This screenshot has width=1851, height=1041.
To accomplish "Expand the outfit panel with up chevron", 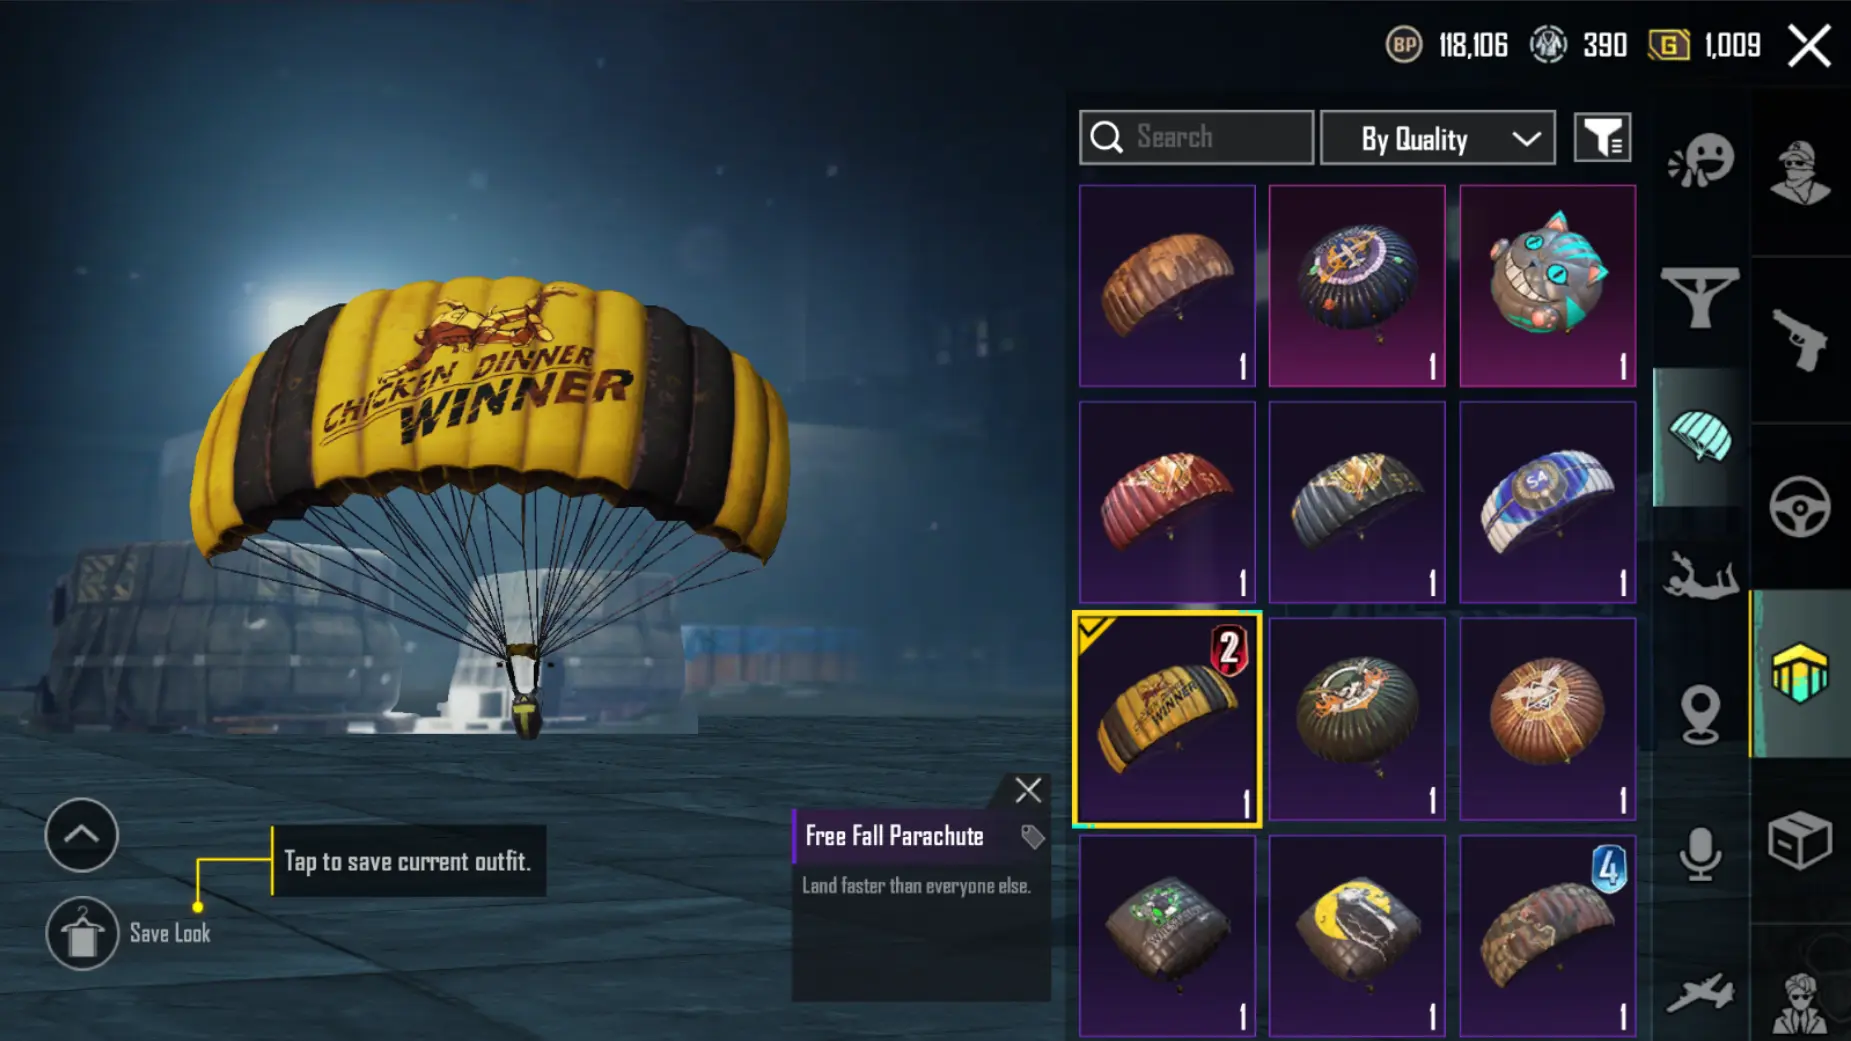I will pyautogui.click(x=81, y=835).
